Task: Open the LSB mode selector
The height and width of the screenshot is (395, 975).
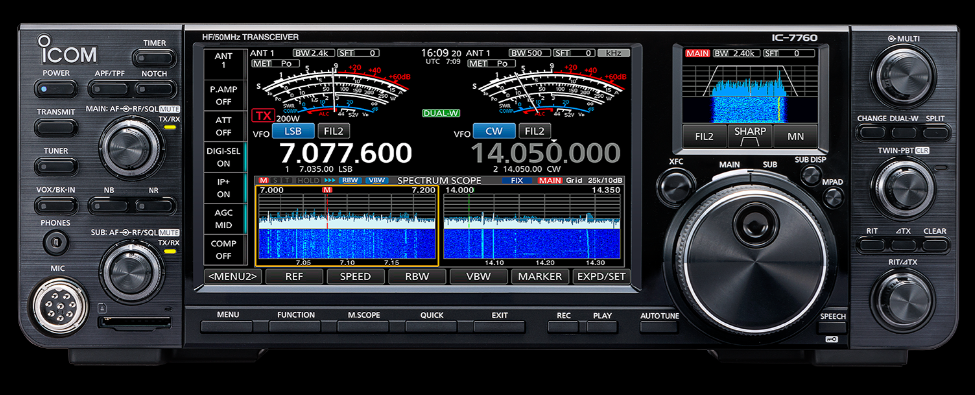Action: click(293, 131)
